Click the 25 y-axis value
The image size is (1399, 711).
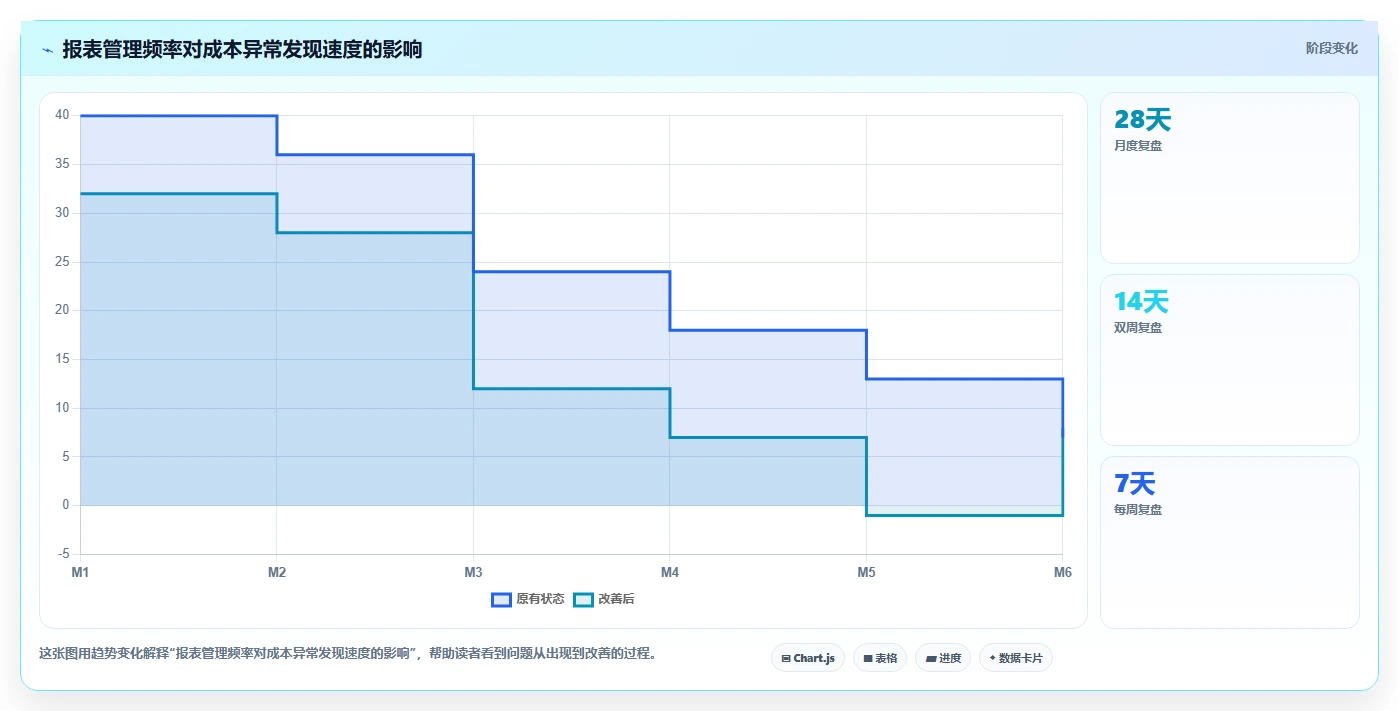tap(62, 262)
